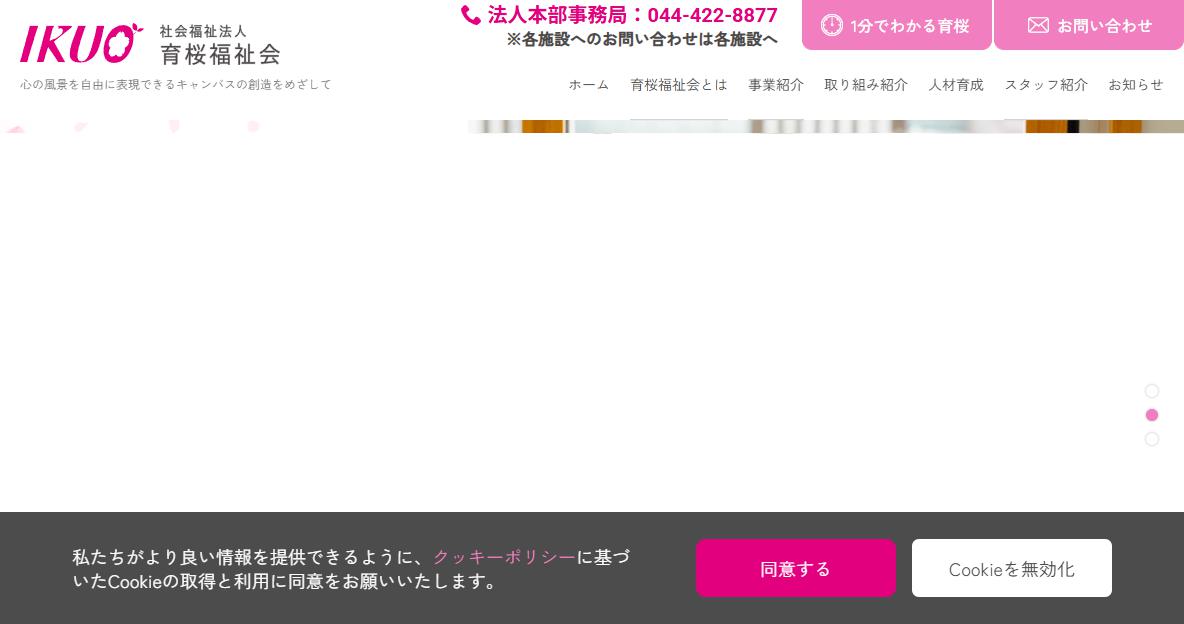Screen dimensions: 1184x624
Task: Select the first slide indicator dot
Action: (x=1152, y=391)
